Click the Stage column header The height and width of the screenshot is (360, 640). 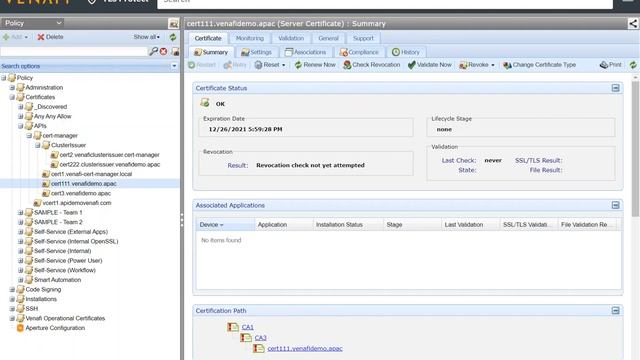tap(413, 225)
